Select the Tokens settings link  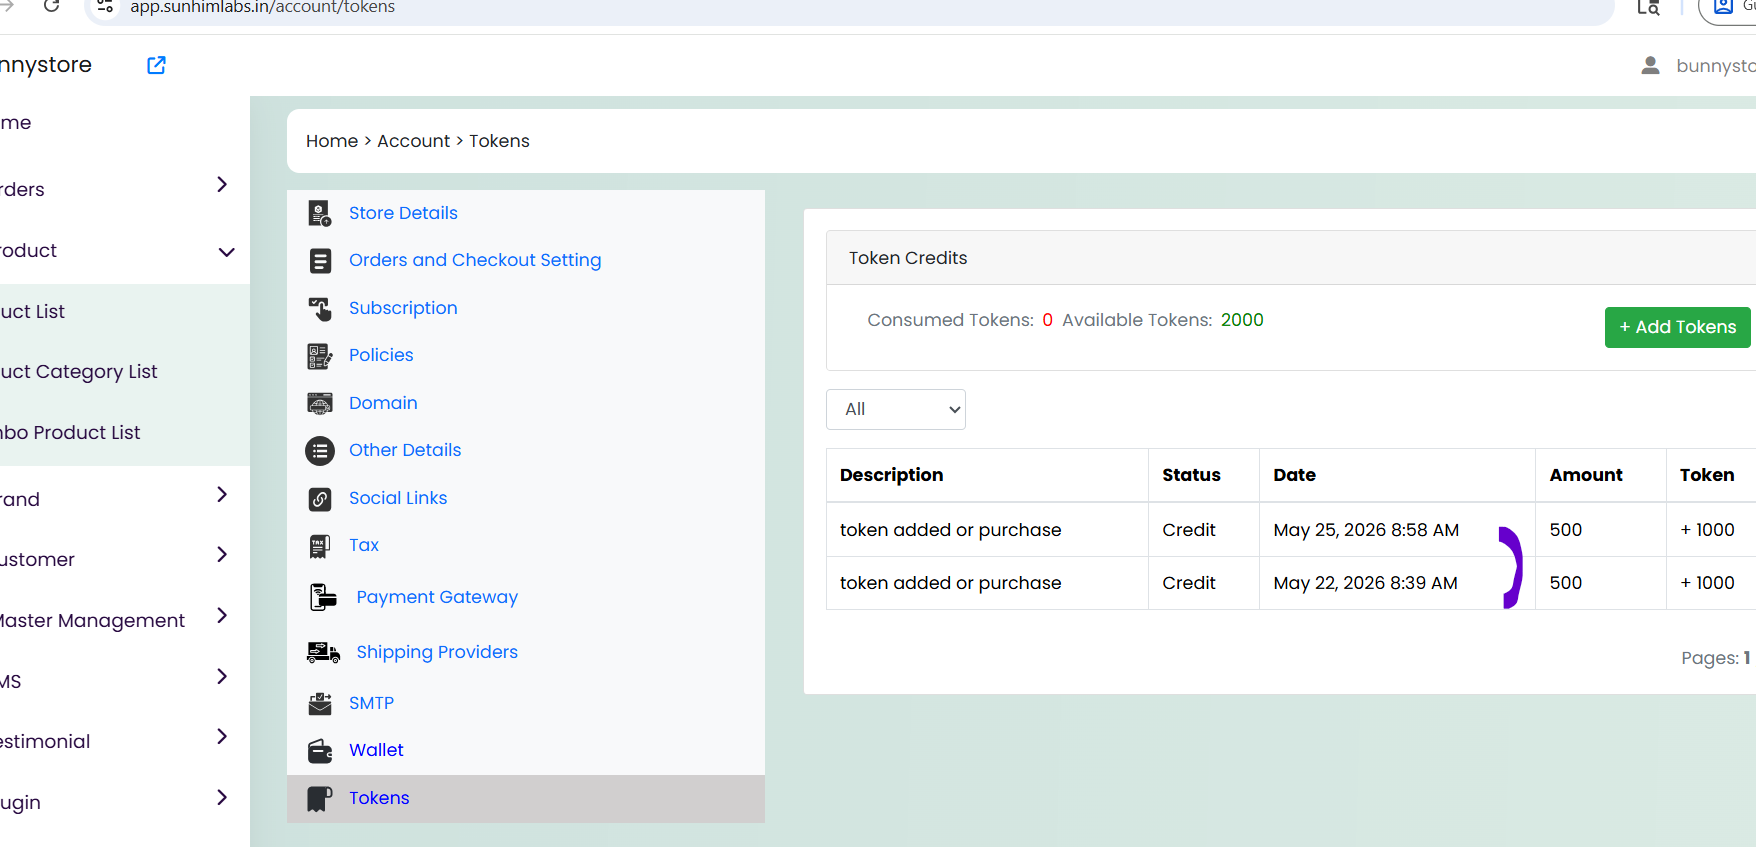[379, 798]
